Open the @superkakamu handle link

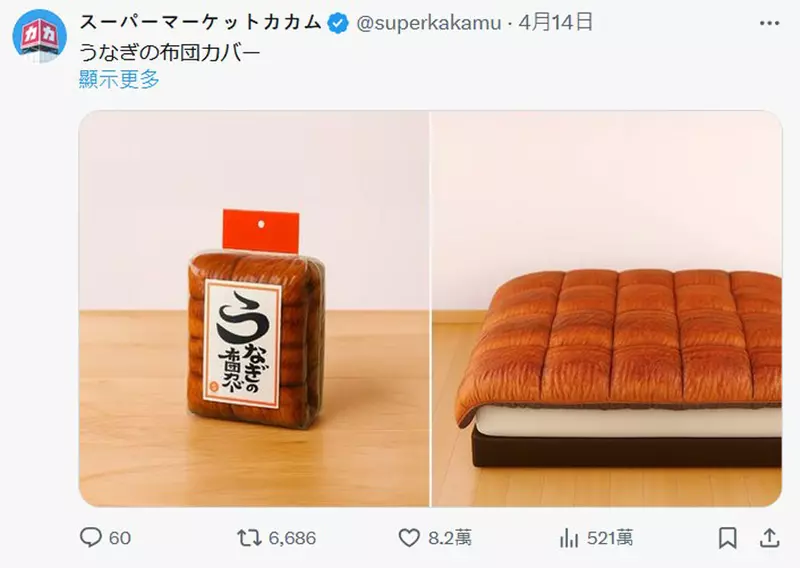pos(429,23)
